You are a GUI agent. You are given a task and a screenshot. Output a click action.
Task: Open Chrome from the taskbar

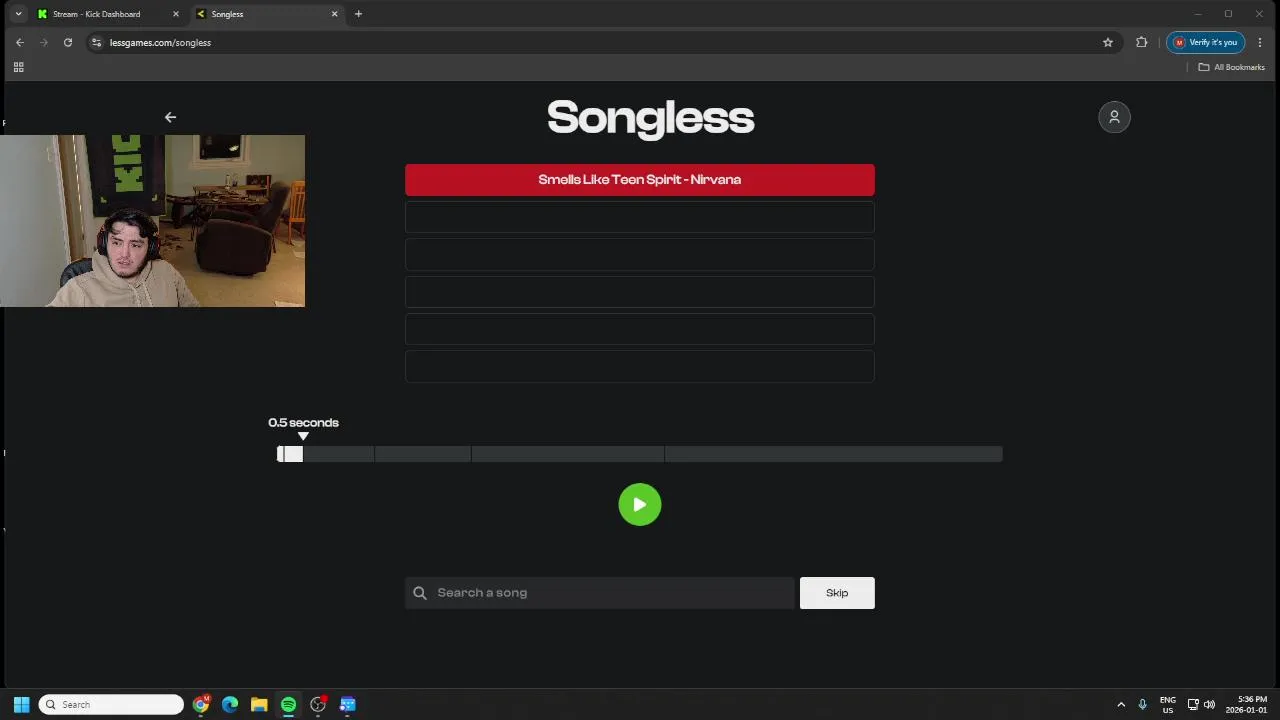tap(201, 705)
